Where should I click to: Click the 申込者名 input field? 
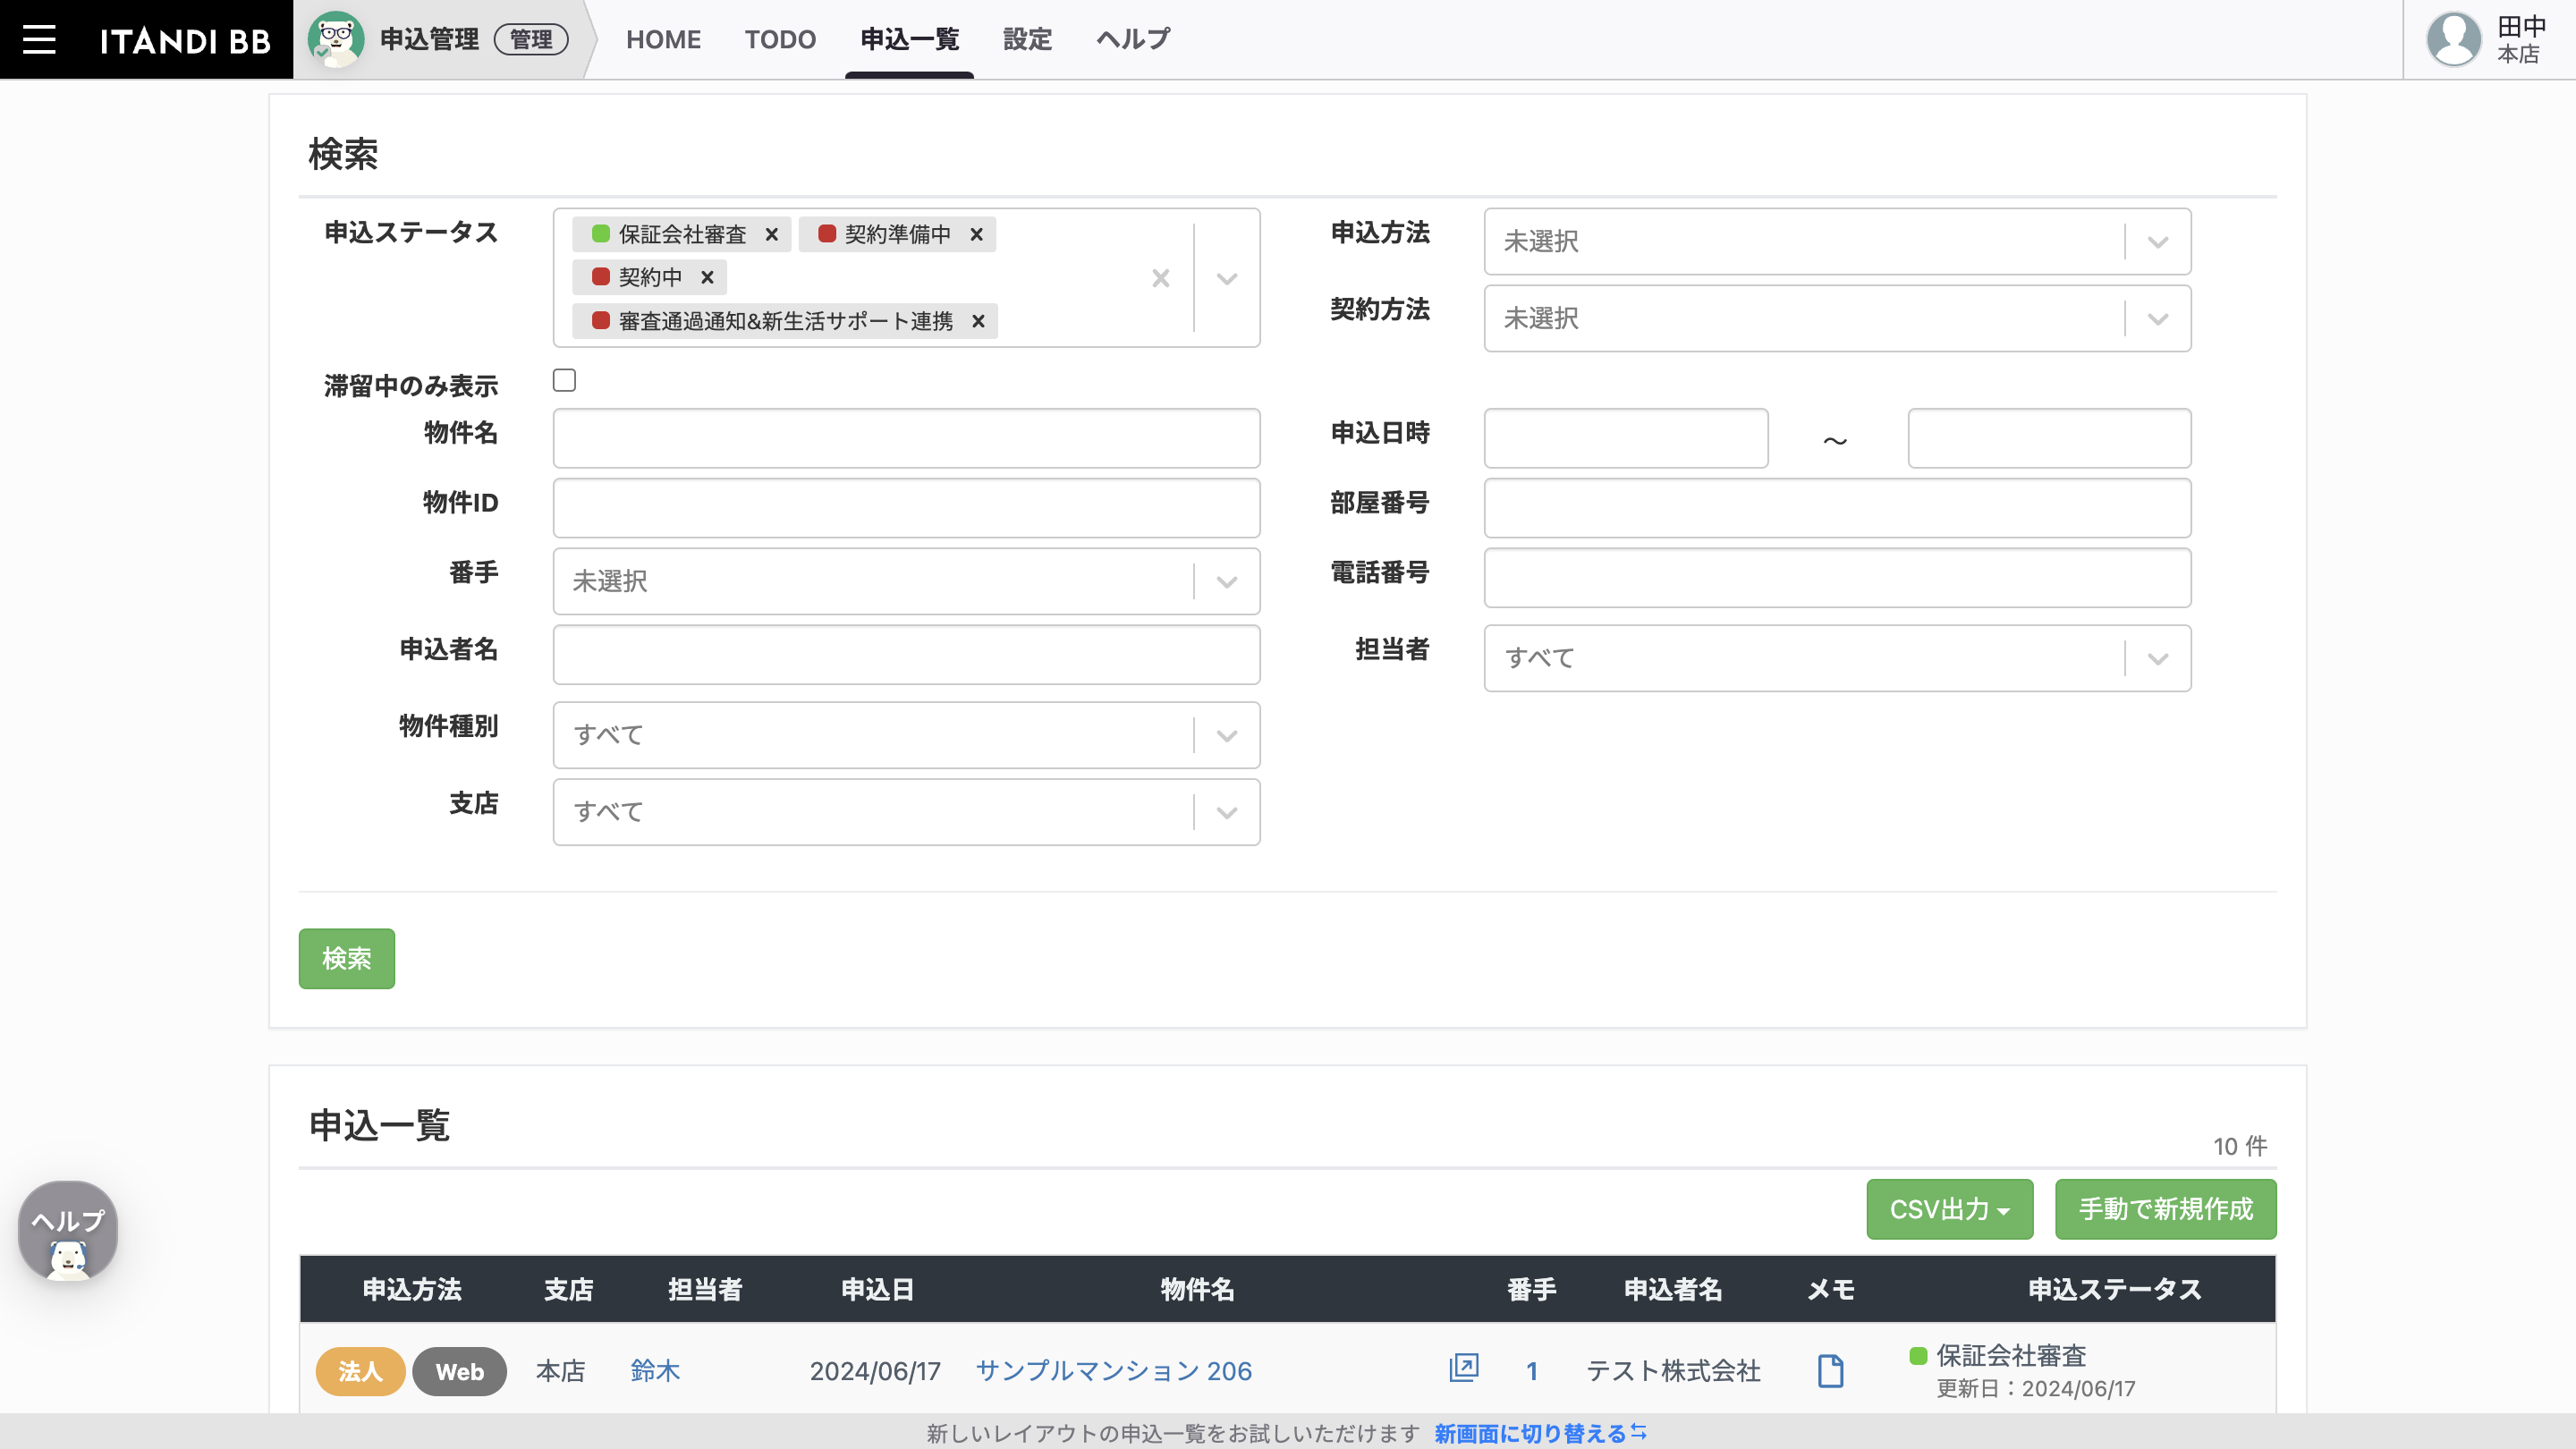[906, 655]
